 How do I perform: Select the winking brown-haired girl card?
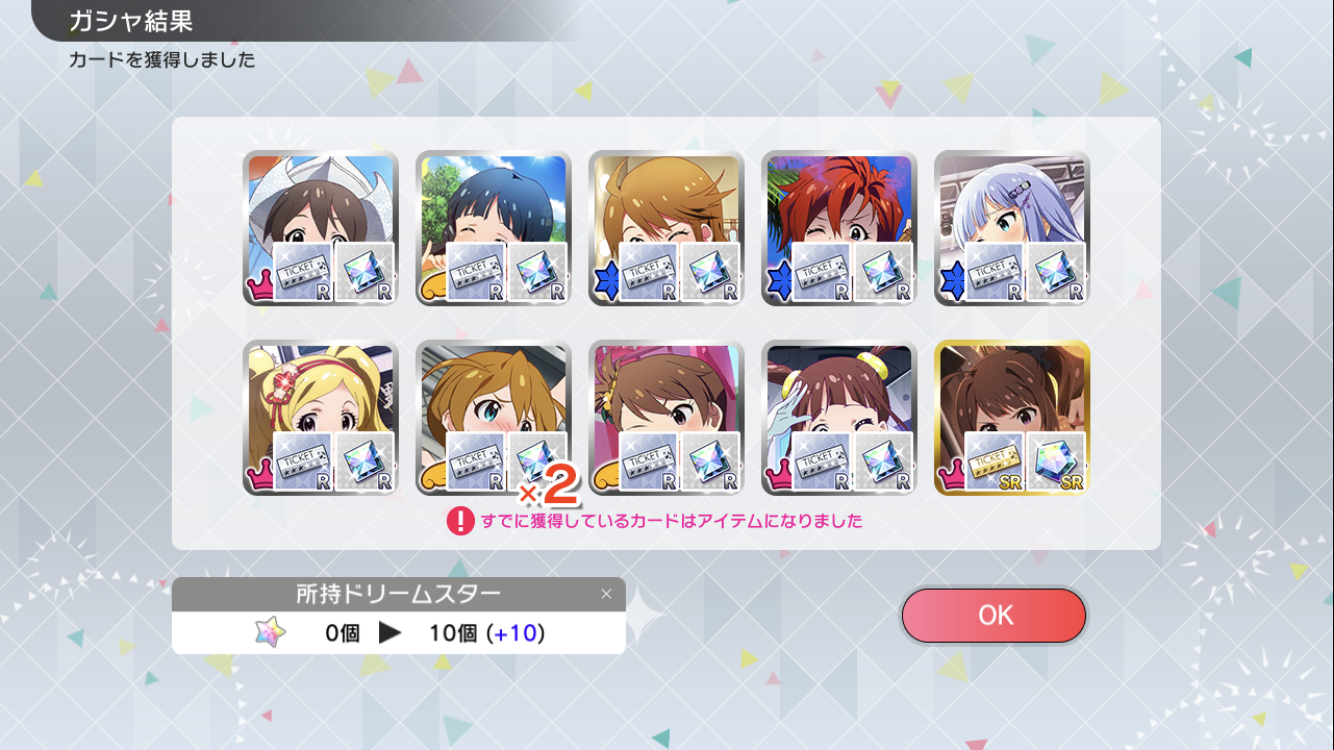(666, 228)
